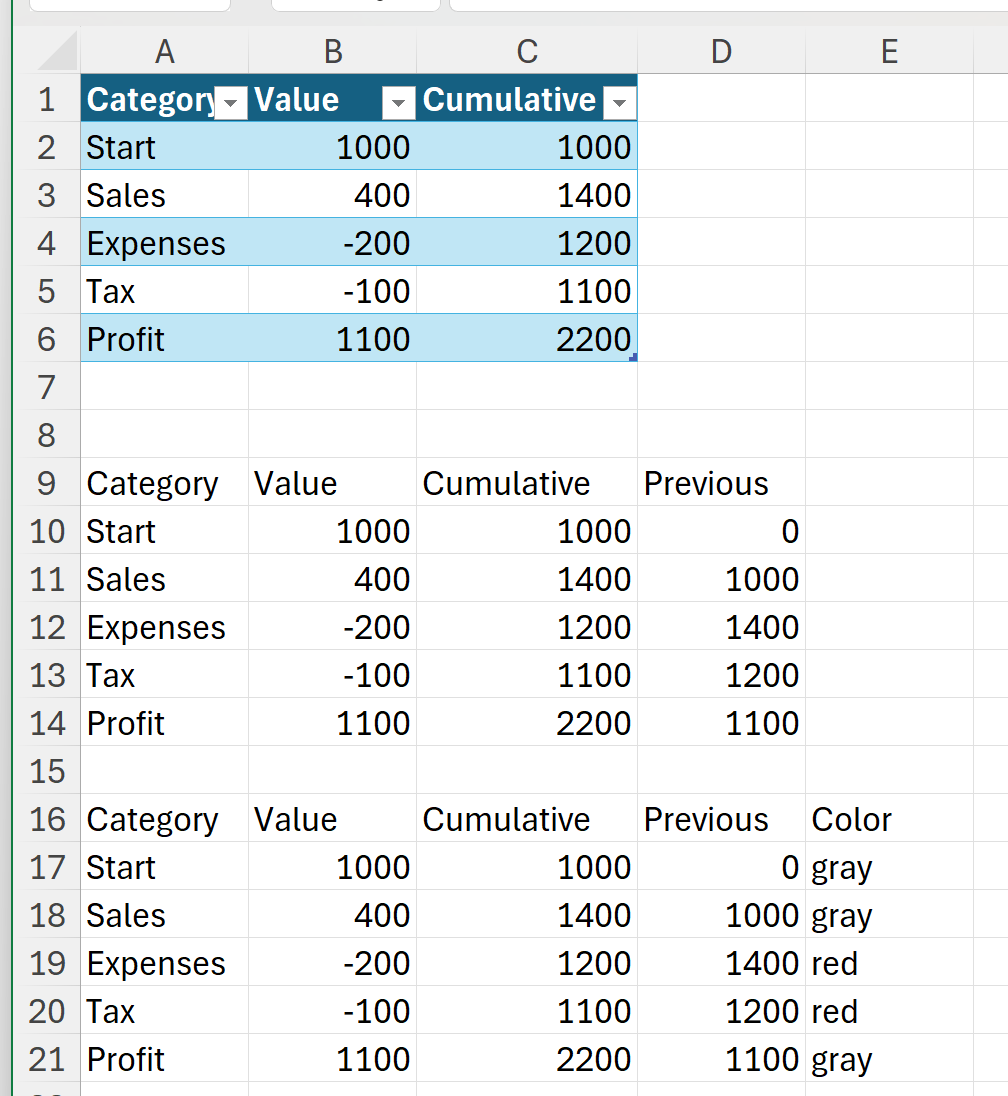Image resolution: width=1008 pixels, height=1096 pixels.
Task: Open the Cumulative column filter dropdown
Action: [620, 102]
